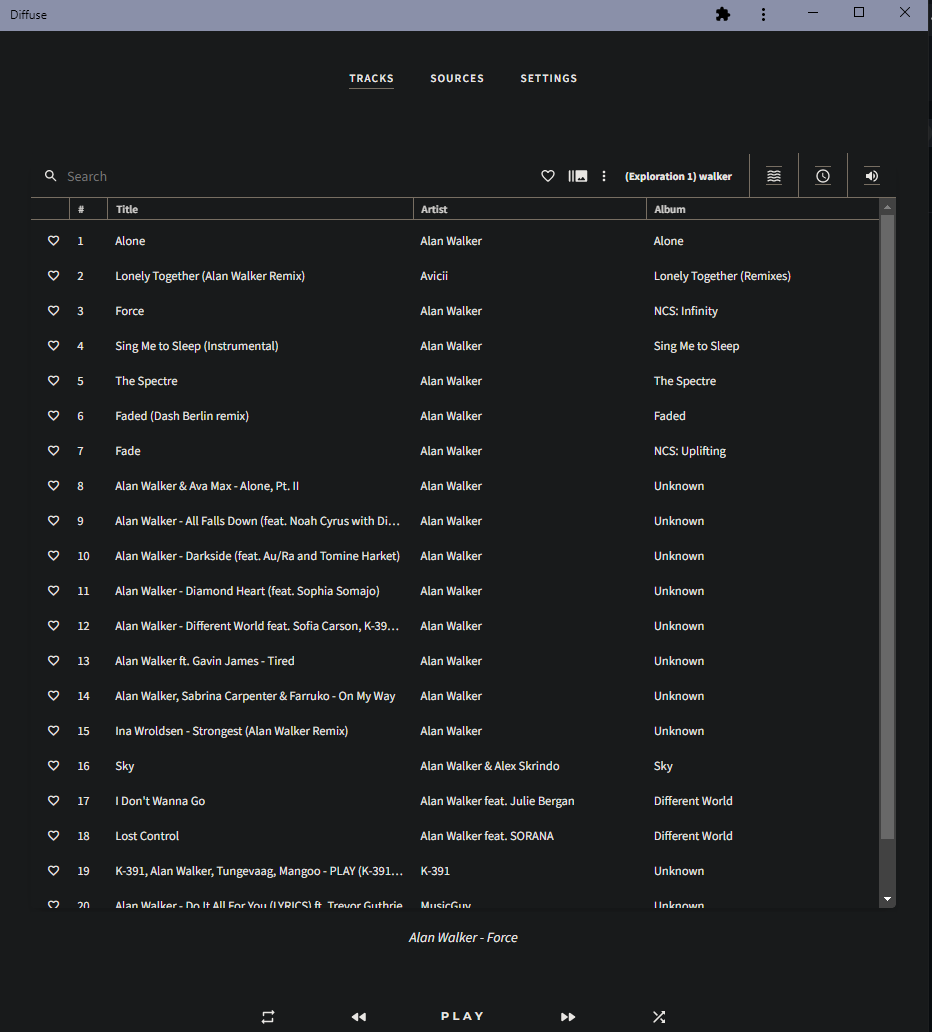Image resolution: width=932 pixels, height=1032 pixels.
Task: Toggle repeat playback
Action: point(268,1017)
